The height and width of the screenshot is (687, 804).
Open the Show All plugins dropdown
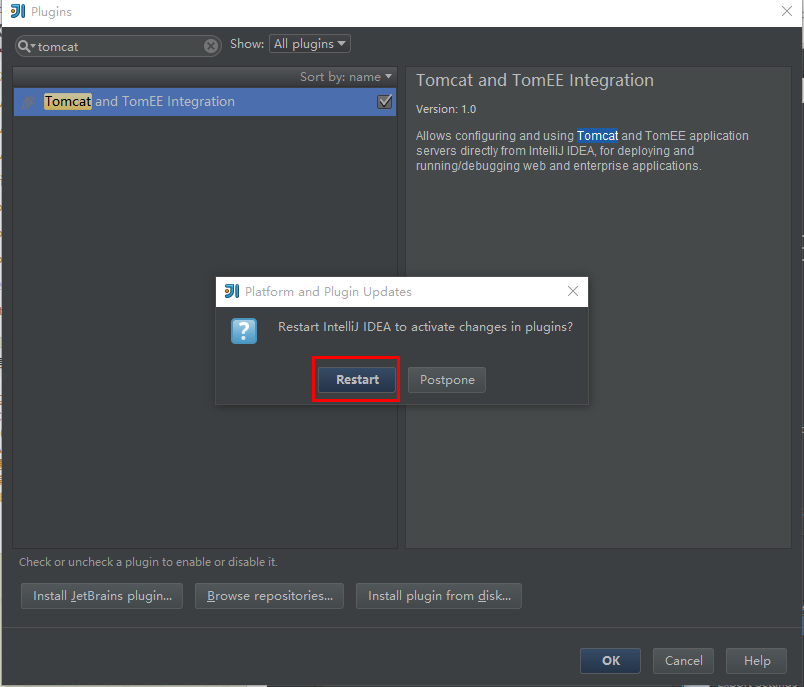310,44
